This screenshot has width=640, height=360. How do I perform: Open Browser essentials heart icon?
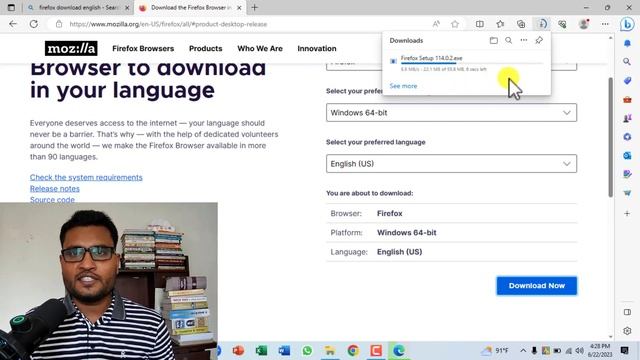tap(562, 24)
